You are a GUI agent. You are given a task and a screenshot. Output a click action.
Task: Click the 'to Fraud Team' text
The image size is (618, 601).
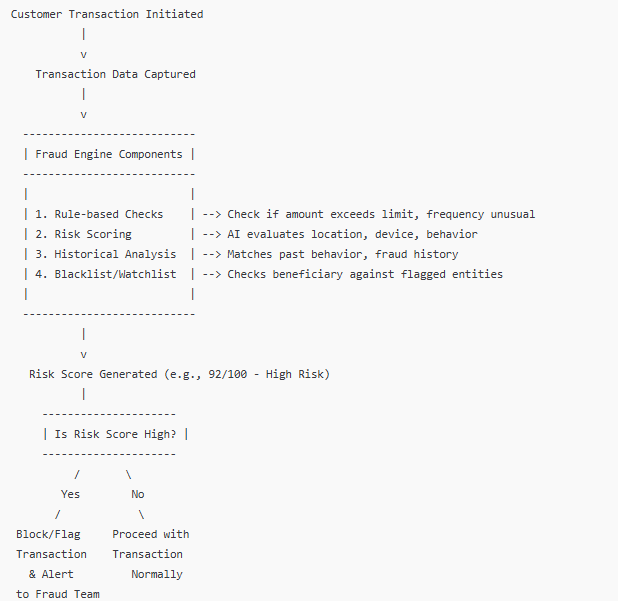(x=58, y=594)
